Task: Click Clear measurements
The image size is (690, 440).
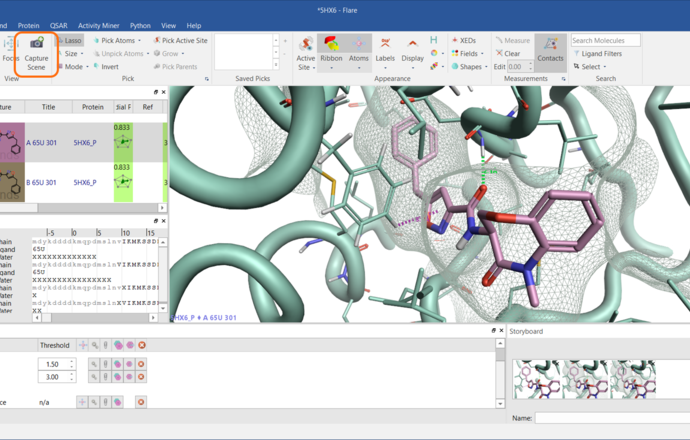Action: click(x=508, y=54)
